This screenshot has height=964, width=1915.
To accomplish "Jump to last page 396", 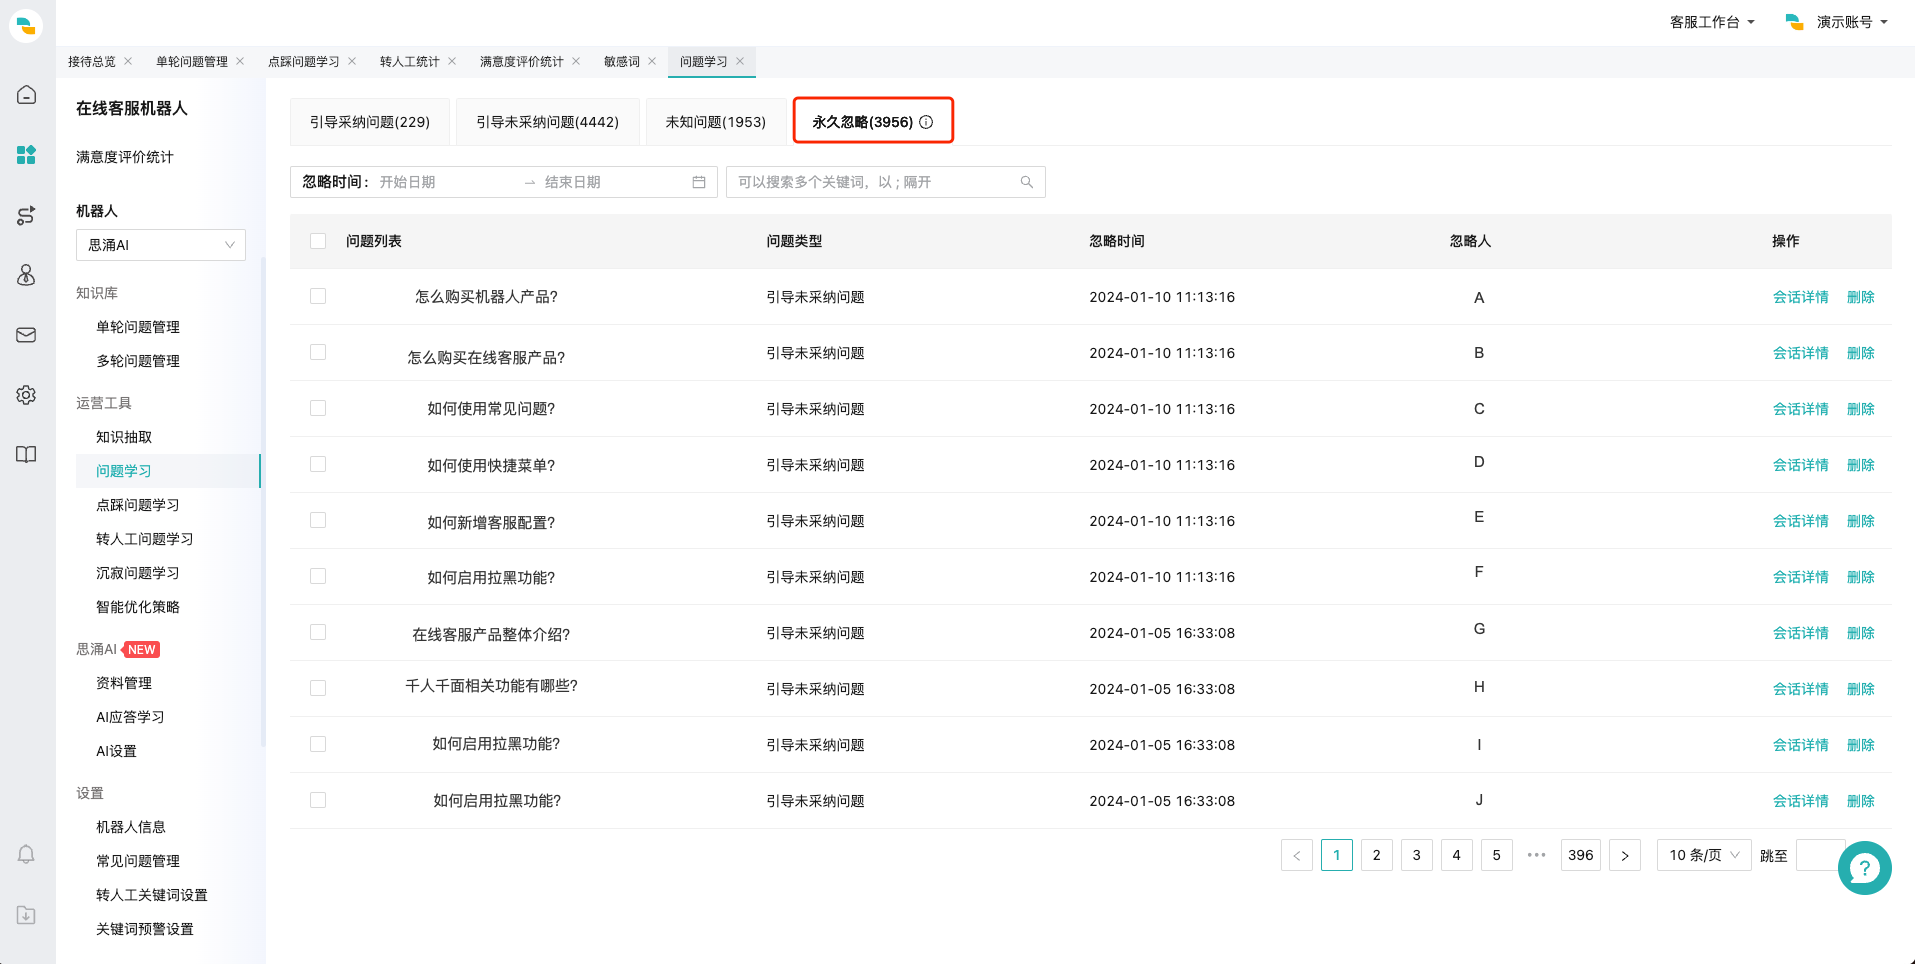I will point(1581,855).
